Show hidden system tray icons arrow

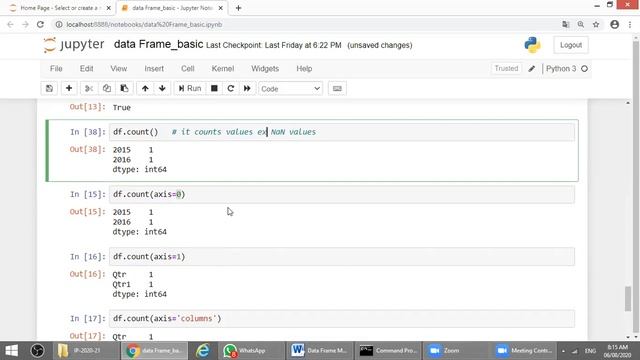[x=564, y=351]
